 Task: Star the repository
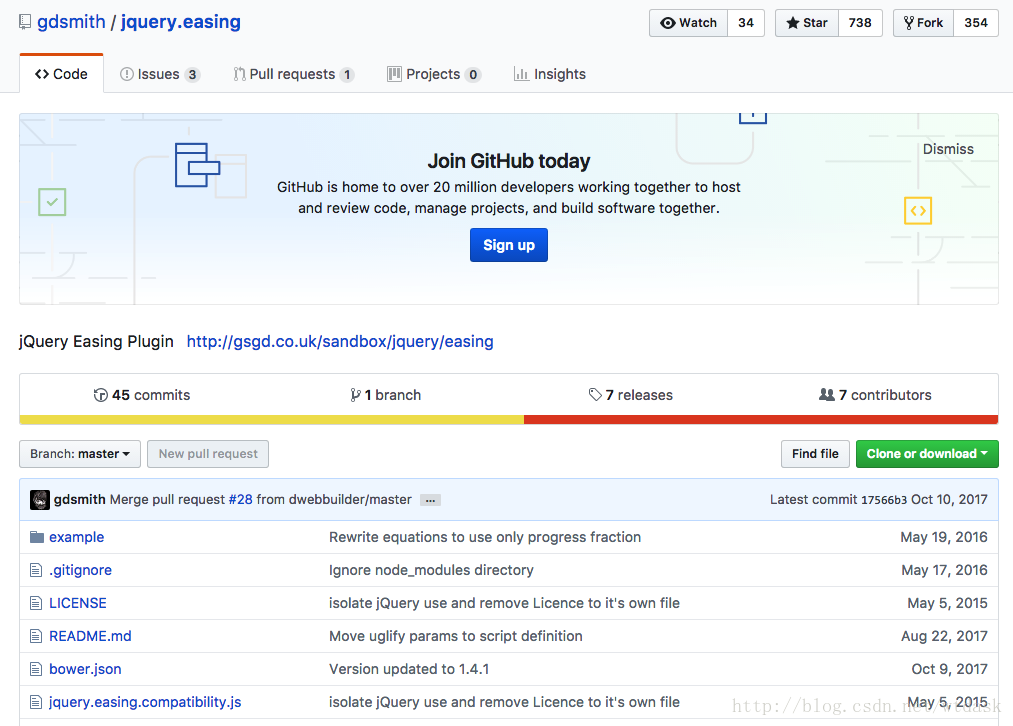coord(807,23)
